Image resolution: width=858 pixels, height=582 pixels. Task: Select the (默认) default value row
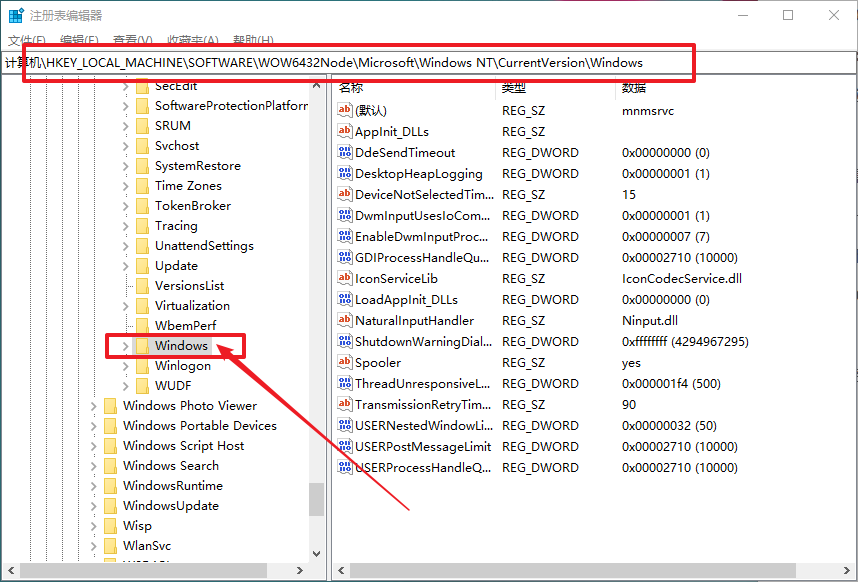tap(371, 110)
